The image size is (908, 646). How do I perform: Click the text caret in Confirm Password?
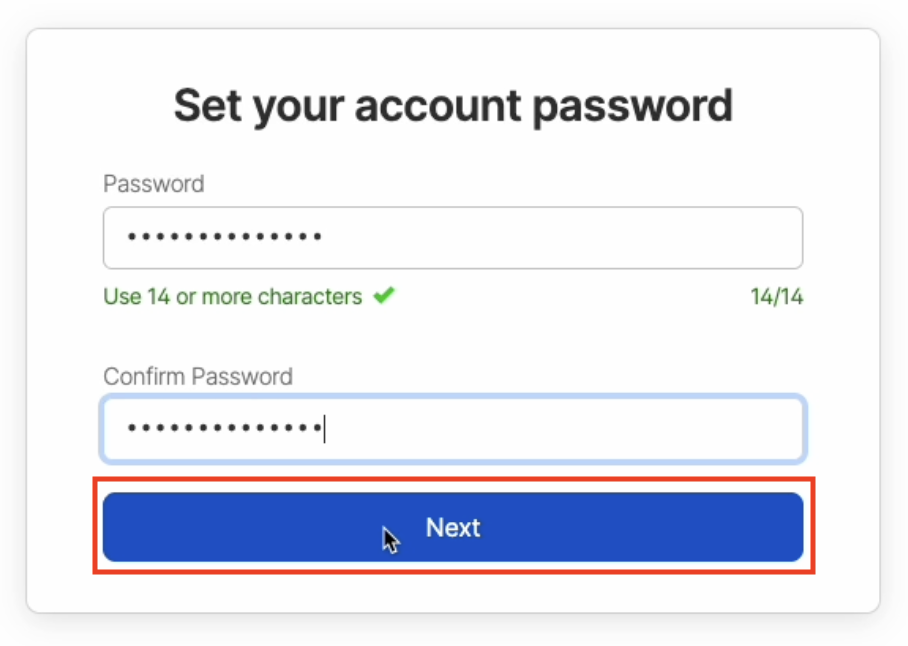pyautogui.click(x=325, y=429)
